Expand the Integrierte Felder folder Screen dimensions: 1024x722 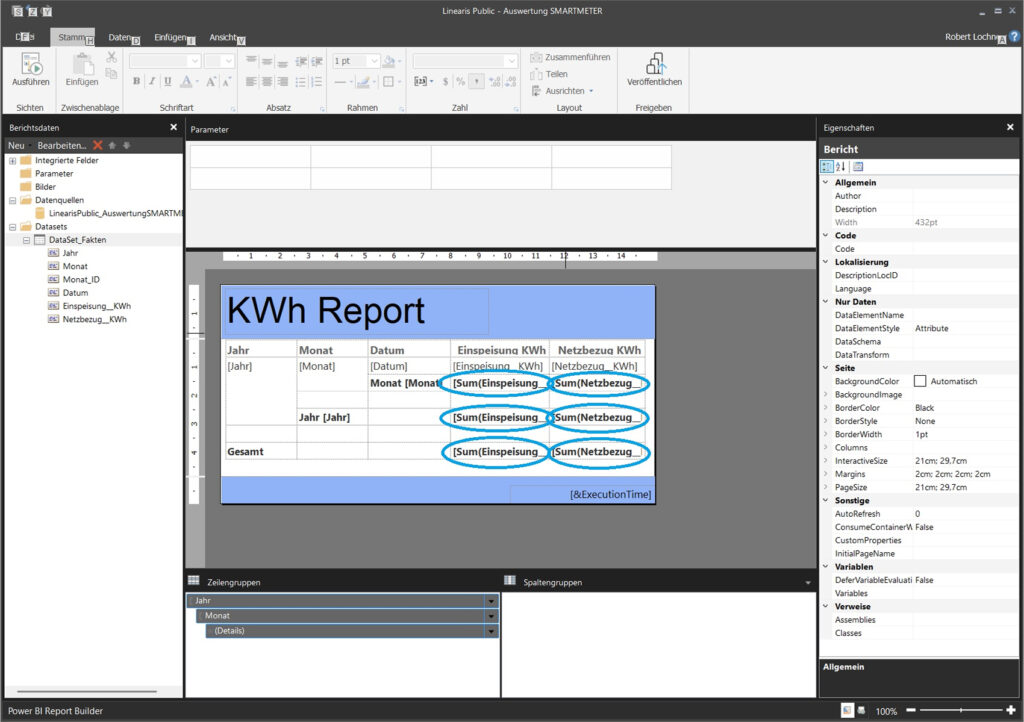tap(13, 160)
